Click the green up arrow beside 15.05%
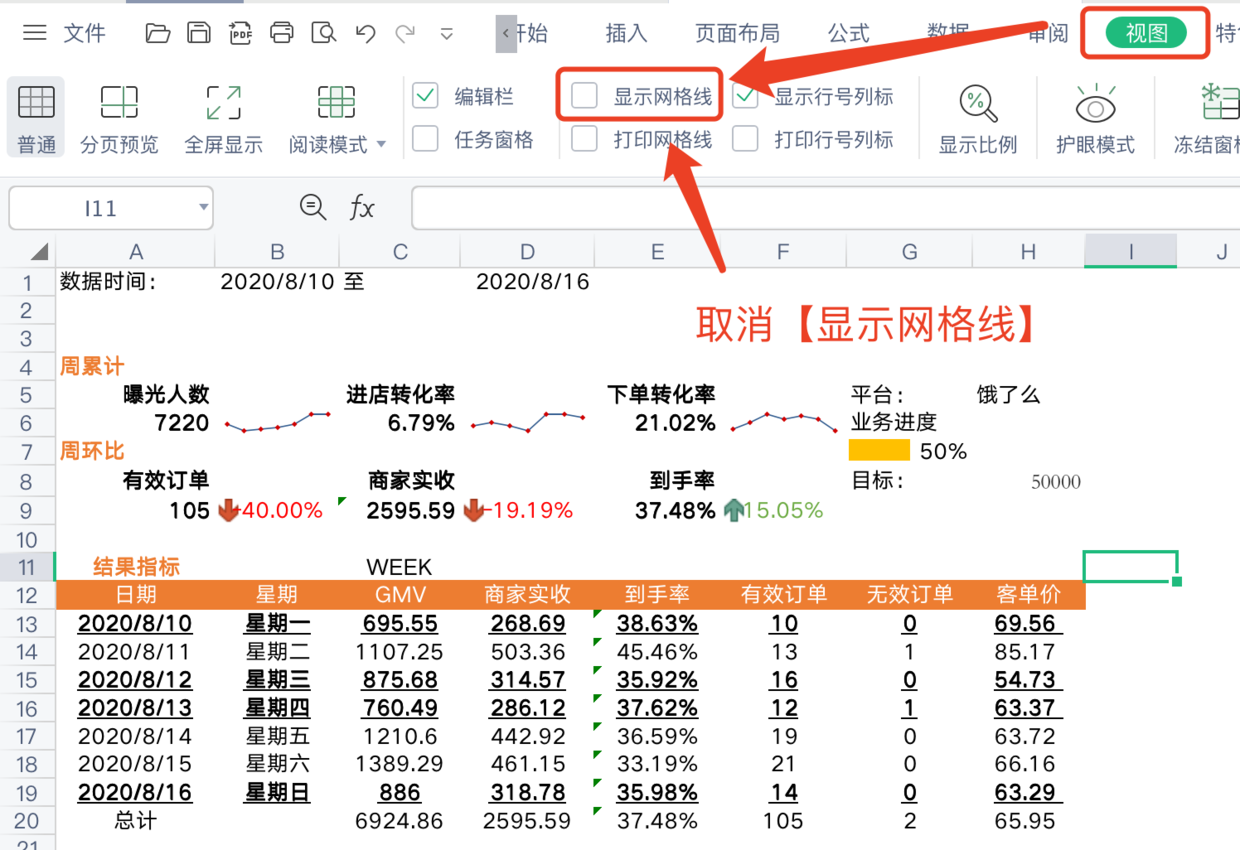The image size is (1240, 850). 734,511
